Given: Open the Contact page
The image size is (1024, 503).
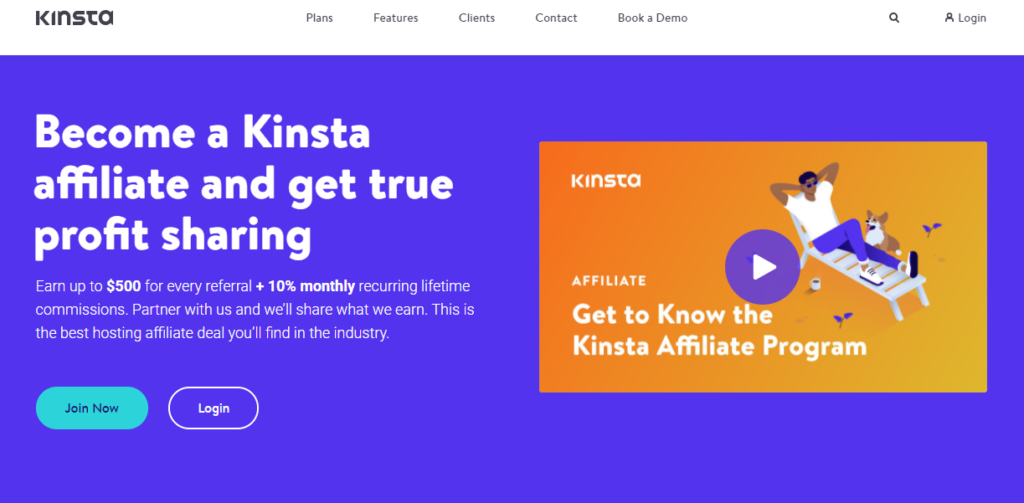Looking at the screenshot, I should [x=556, y=18].
